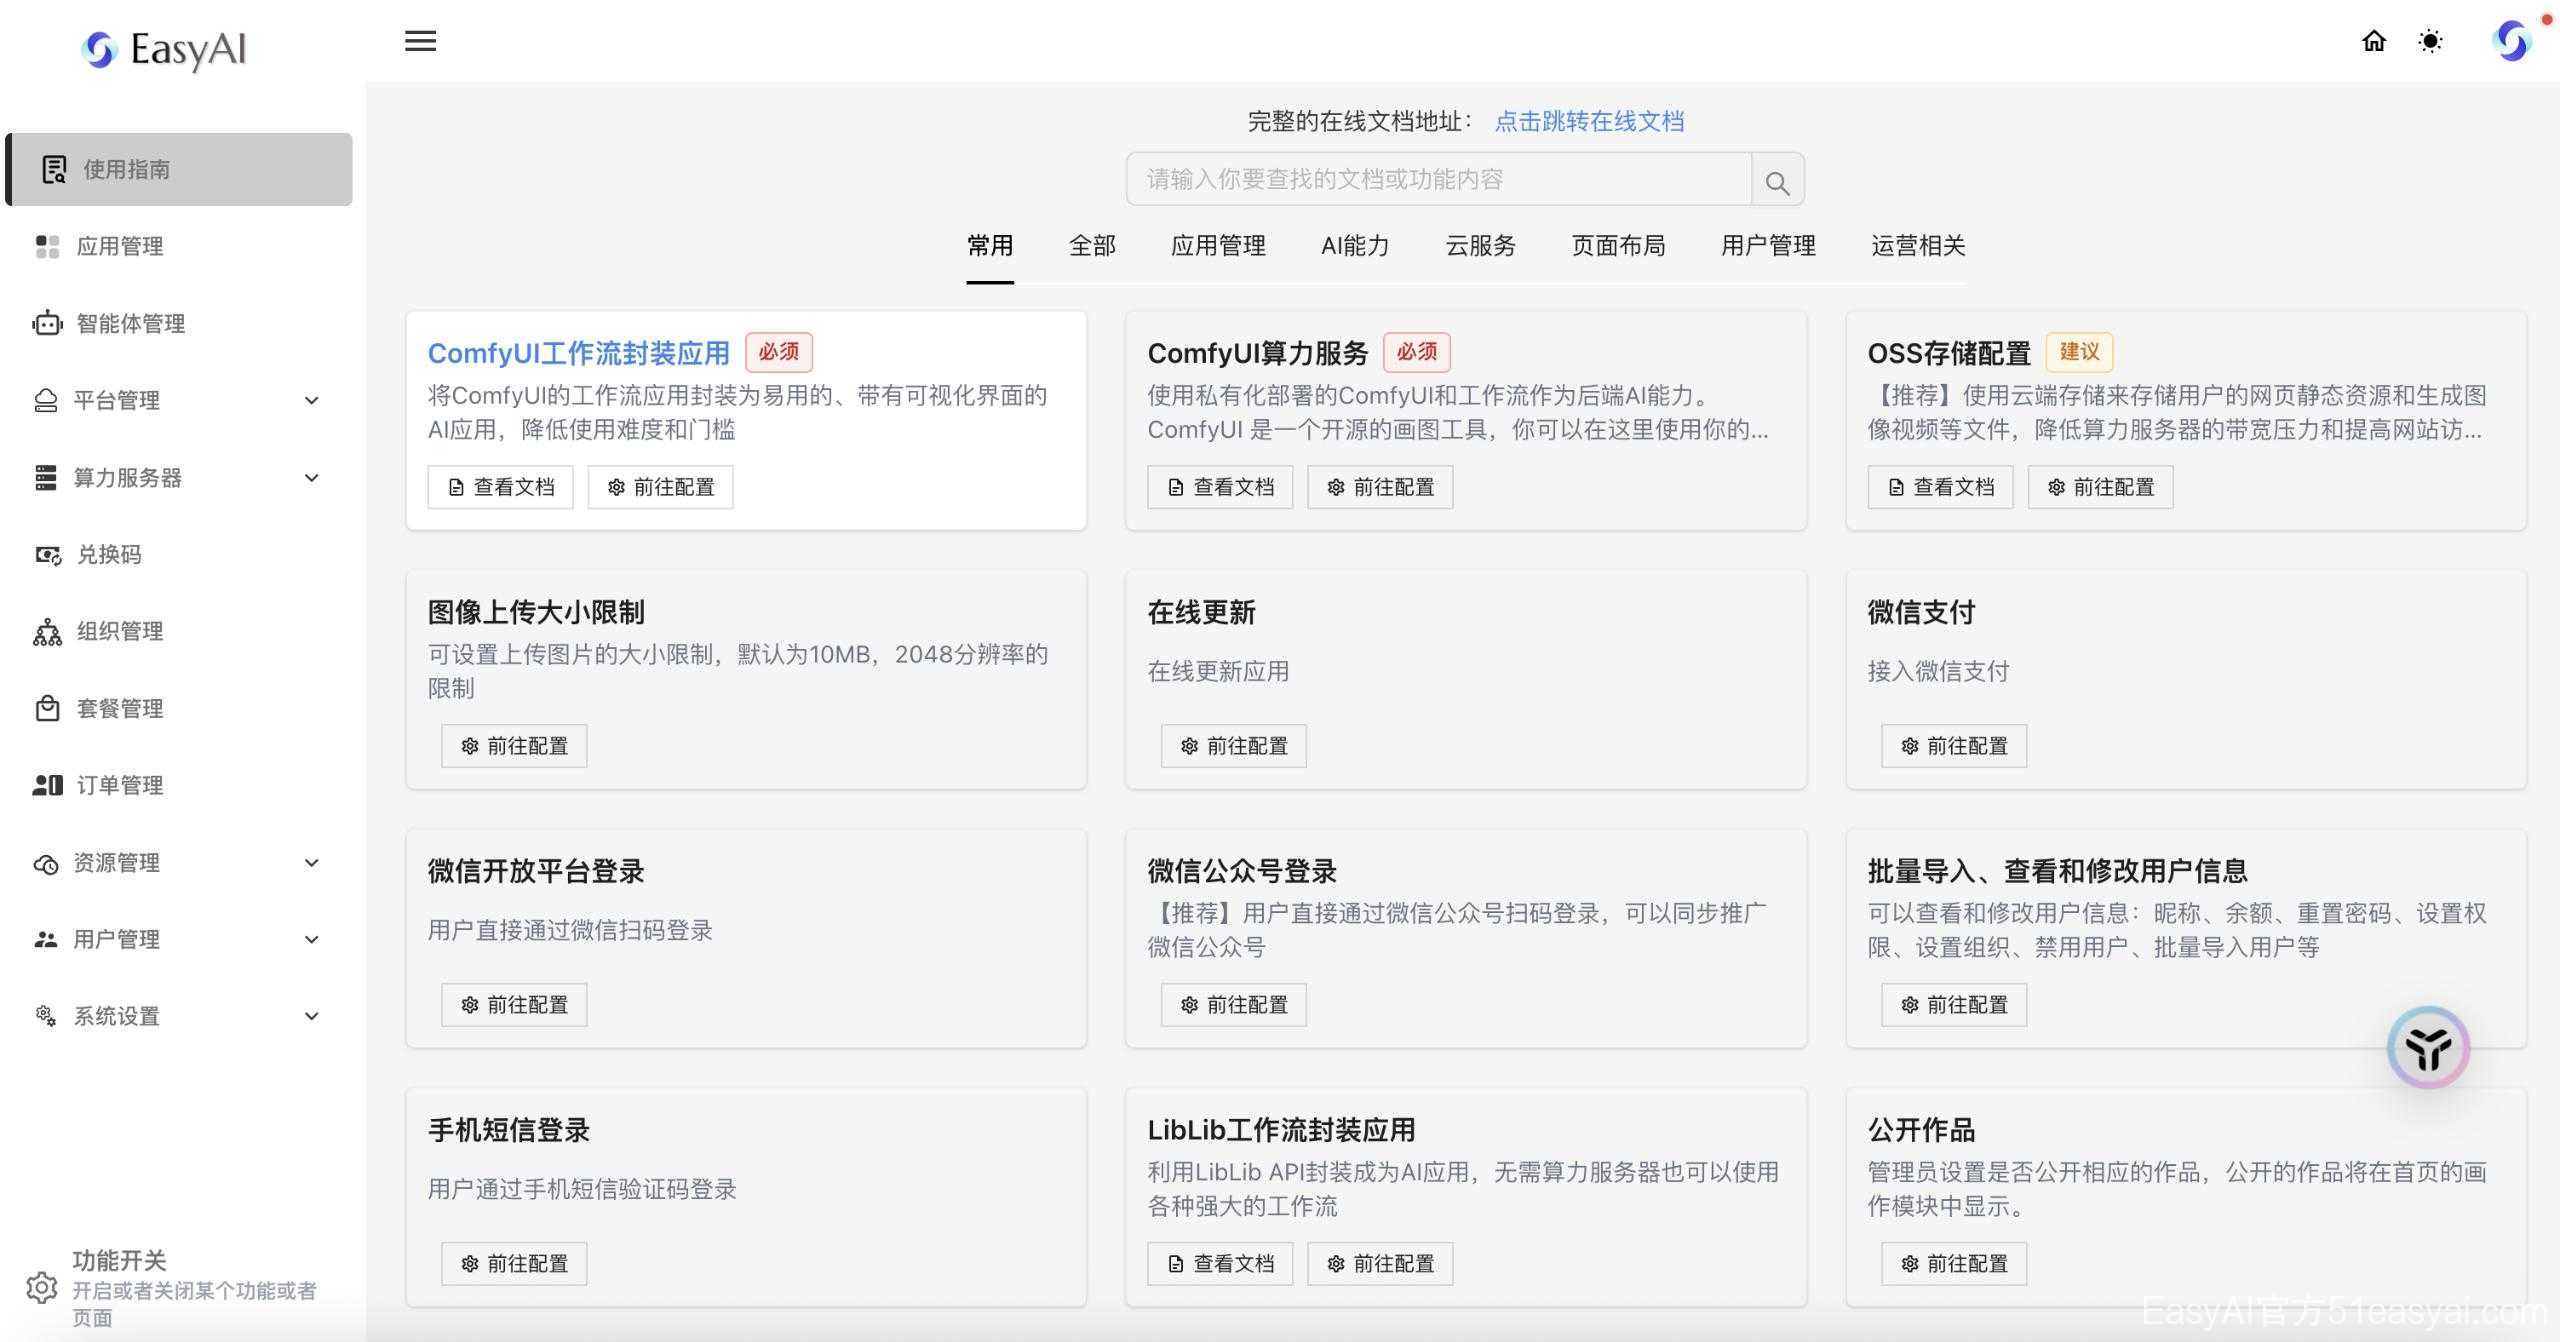Go to config for LibLib工作流封装应用
Screen dimensions: 2560x1342
tap(1380, 1264)
